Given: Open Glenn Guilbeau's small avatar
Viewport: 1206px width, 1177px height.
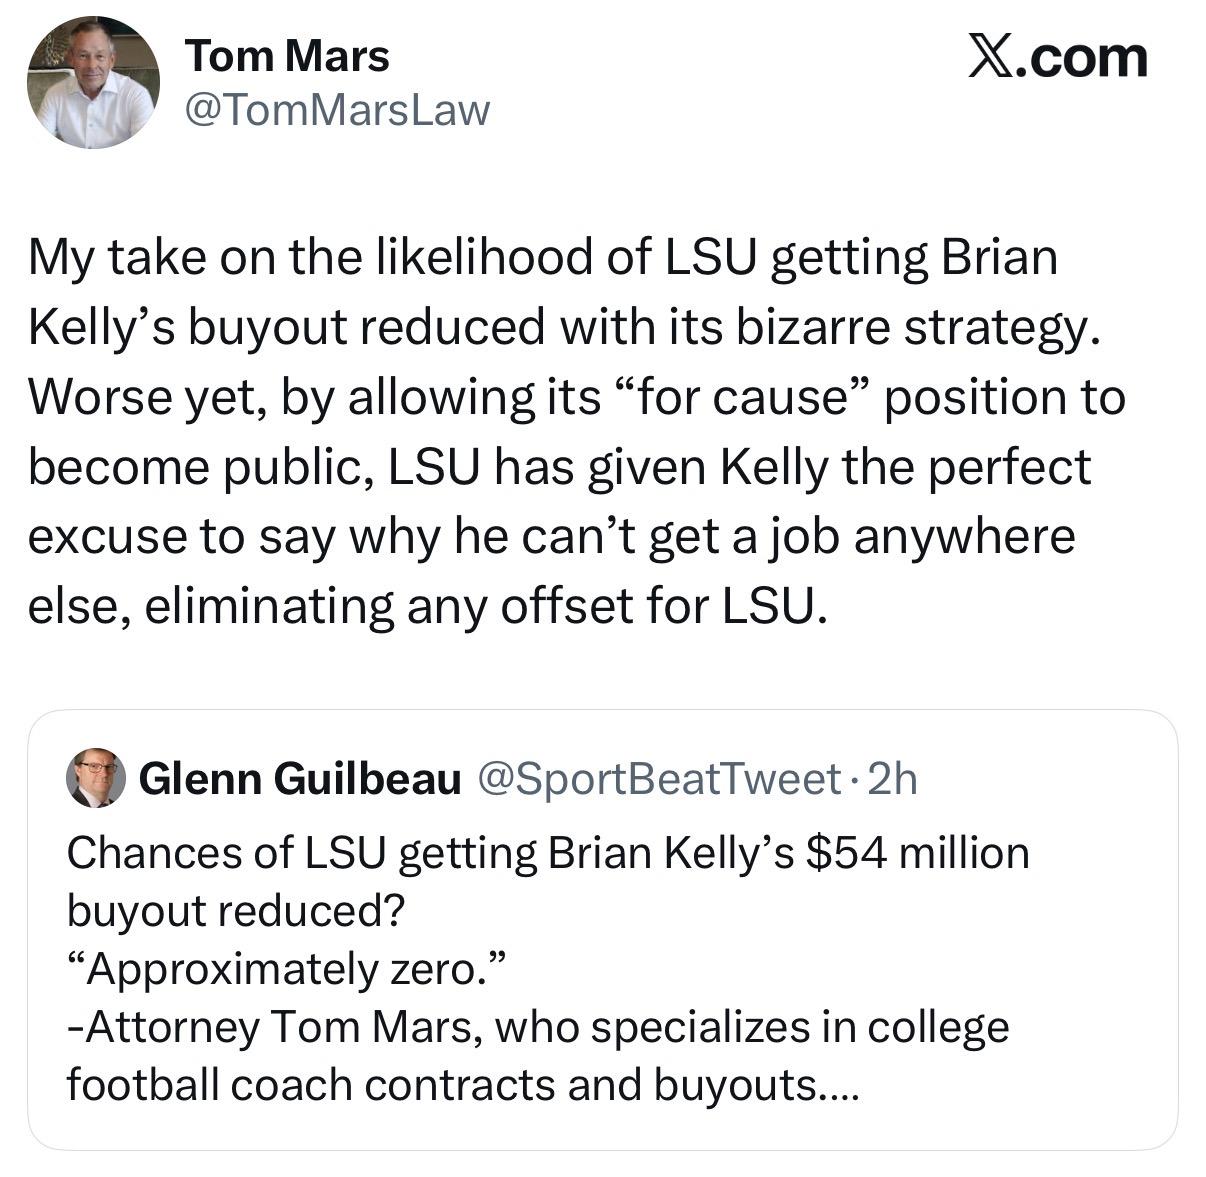Looking at the screenshot, I should click(95, 778).
